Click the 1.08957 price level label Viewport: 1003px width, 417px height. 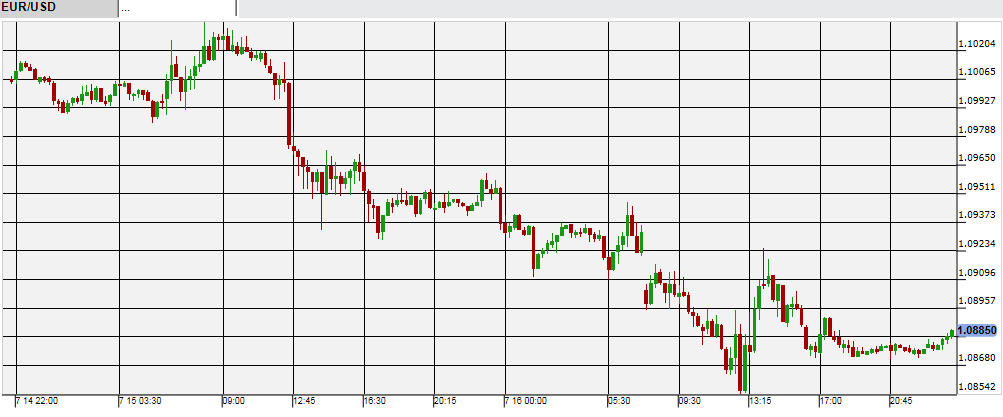tap(976, 301)
